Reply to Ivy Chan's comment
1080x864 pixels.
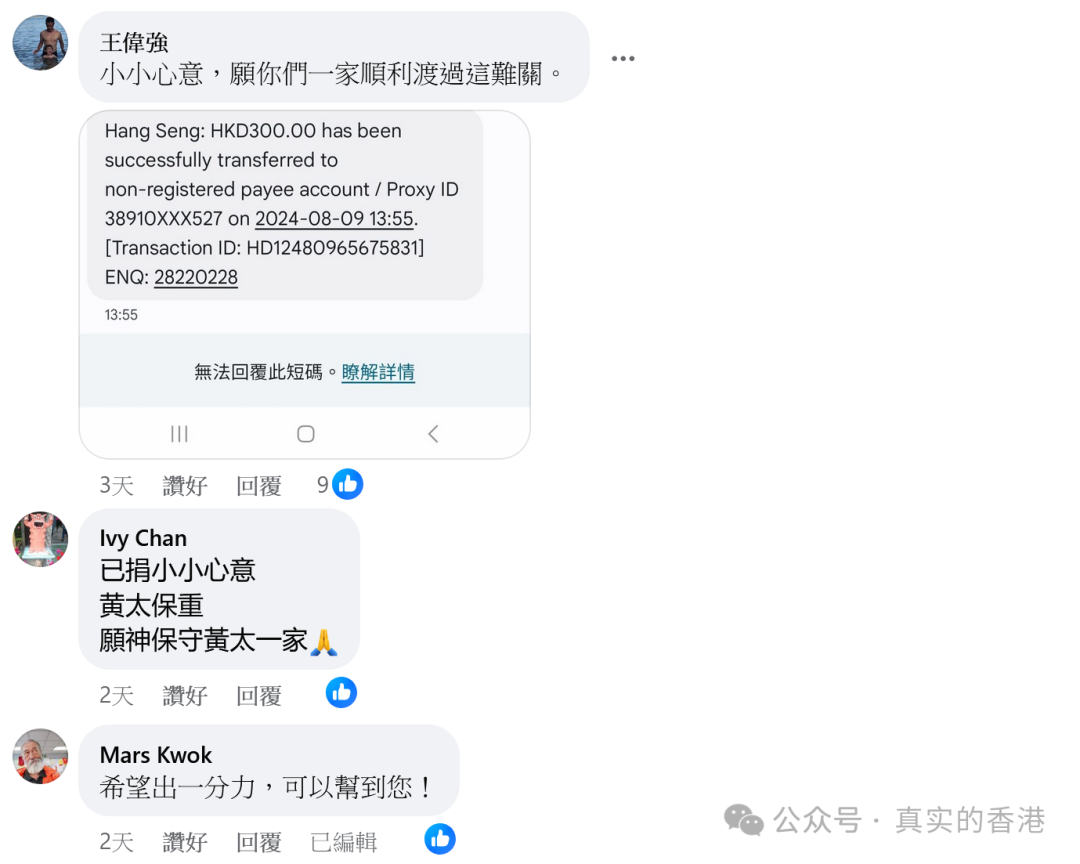pos(259,695)
